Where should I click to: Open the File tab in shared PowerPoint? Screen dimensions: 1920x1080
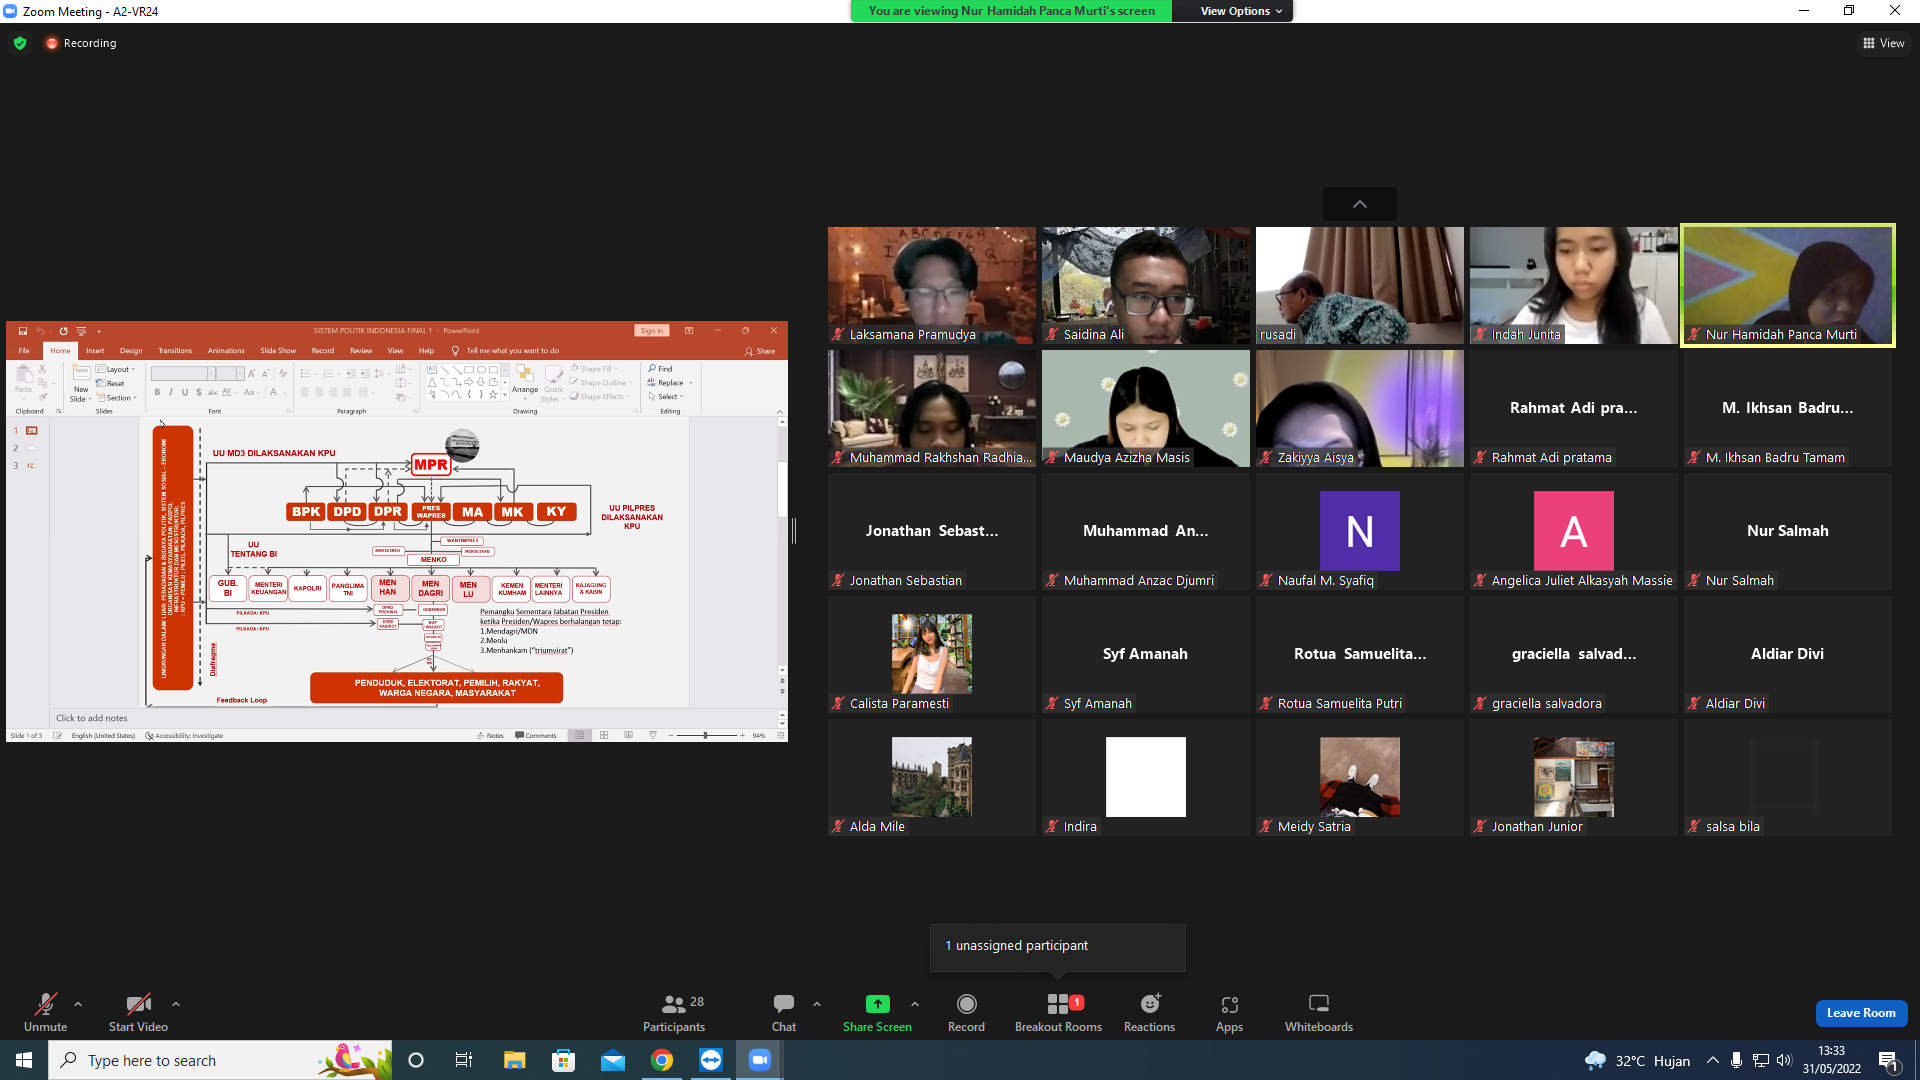click(x=24, y=351)
